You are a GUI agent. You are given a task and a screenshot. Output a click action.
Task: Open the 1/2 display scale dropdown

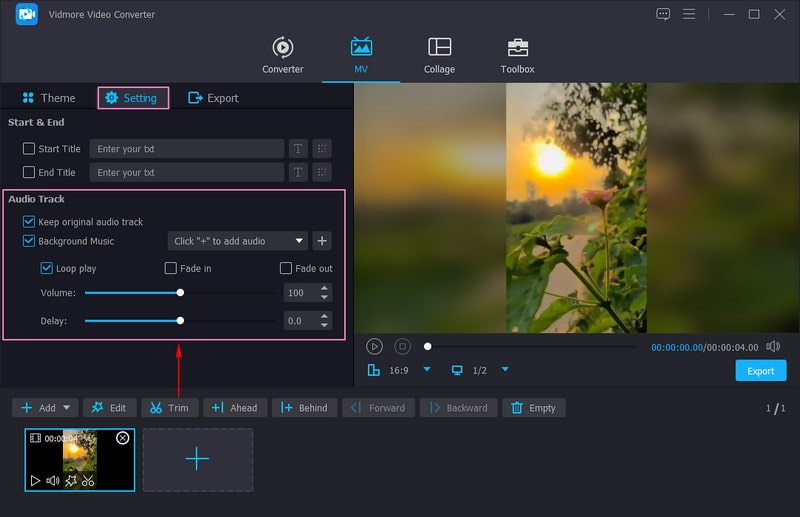(505, 370)
